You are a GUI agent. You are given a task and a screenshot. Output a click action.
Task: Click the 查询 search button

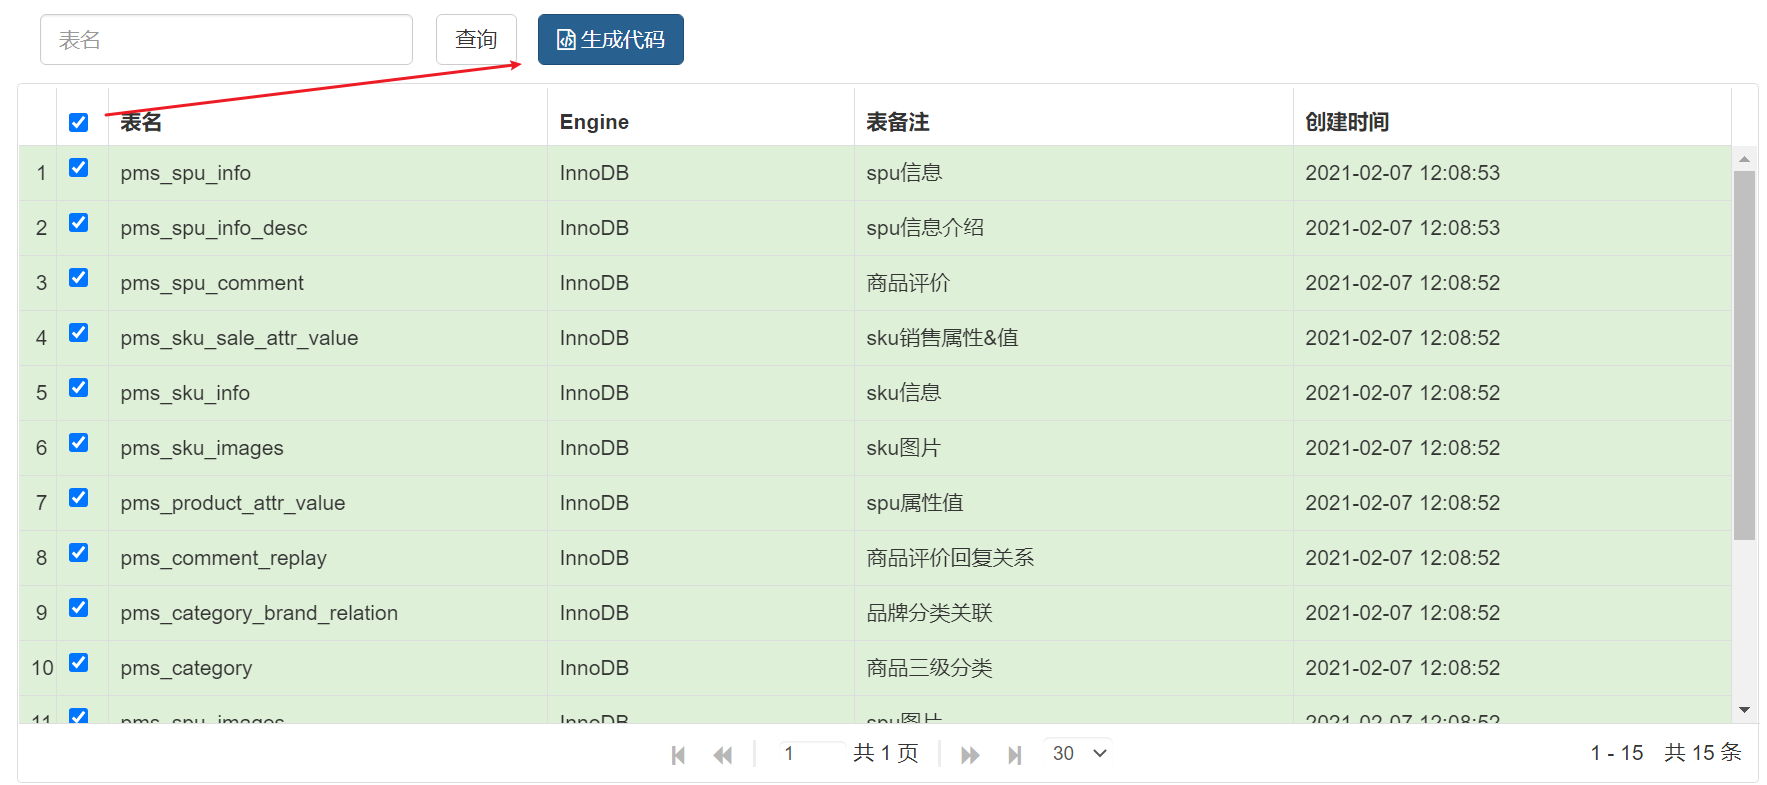476,40
